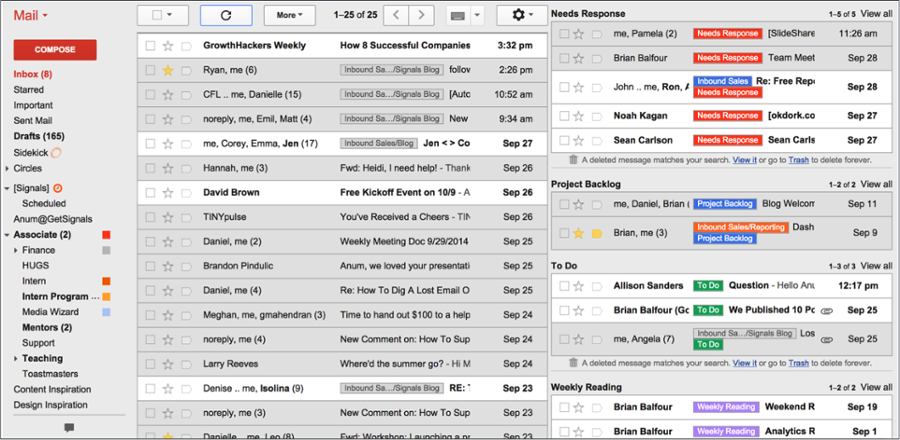The height and width of the screenshot is (440, 900).
Task: Check the box for David Brown email
Action: pyautogui.click(x=150, y=192)
